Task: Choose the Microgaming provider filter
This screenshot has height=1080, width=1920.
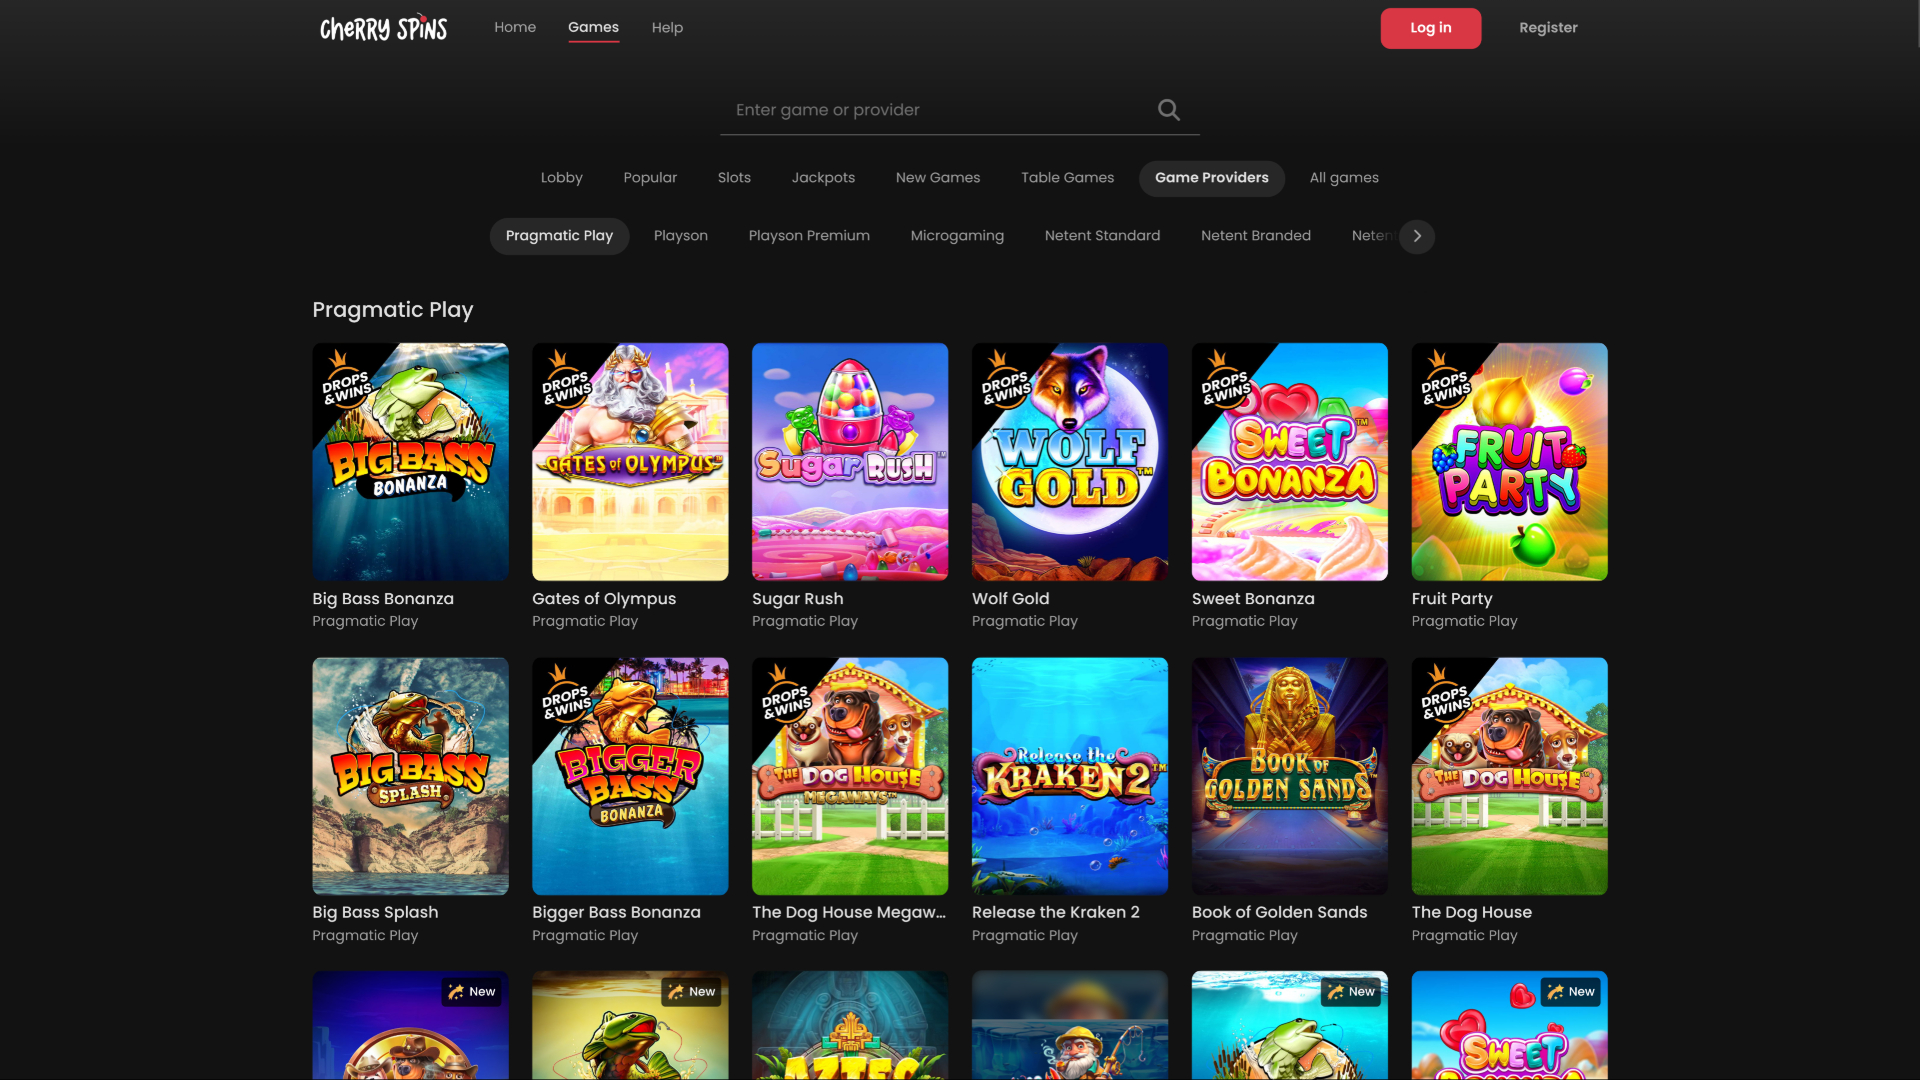Action: coord(957,236)
